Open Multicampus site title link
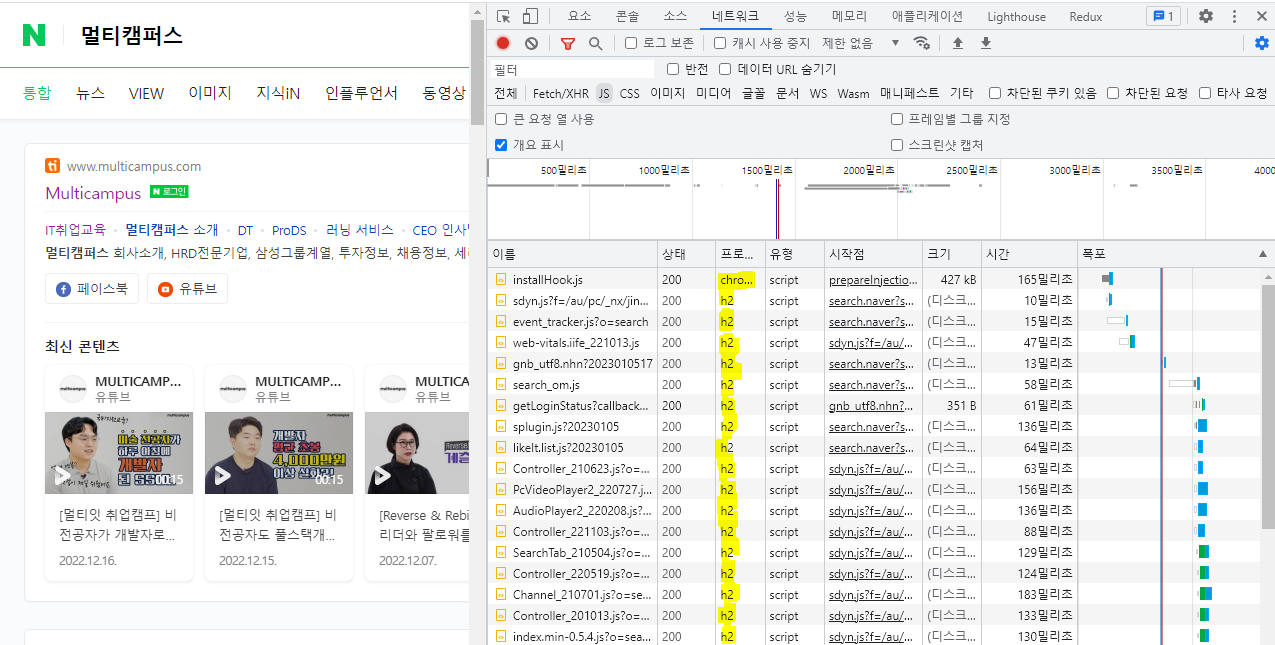Image resolution: width=1275 pixels, height=645 pixels. point(93,193)
